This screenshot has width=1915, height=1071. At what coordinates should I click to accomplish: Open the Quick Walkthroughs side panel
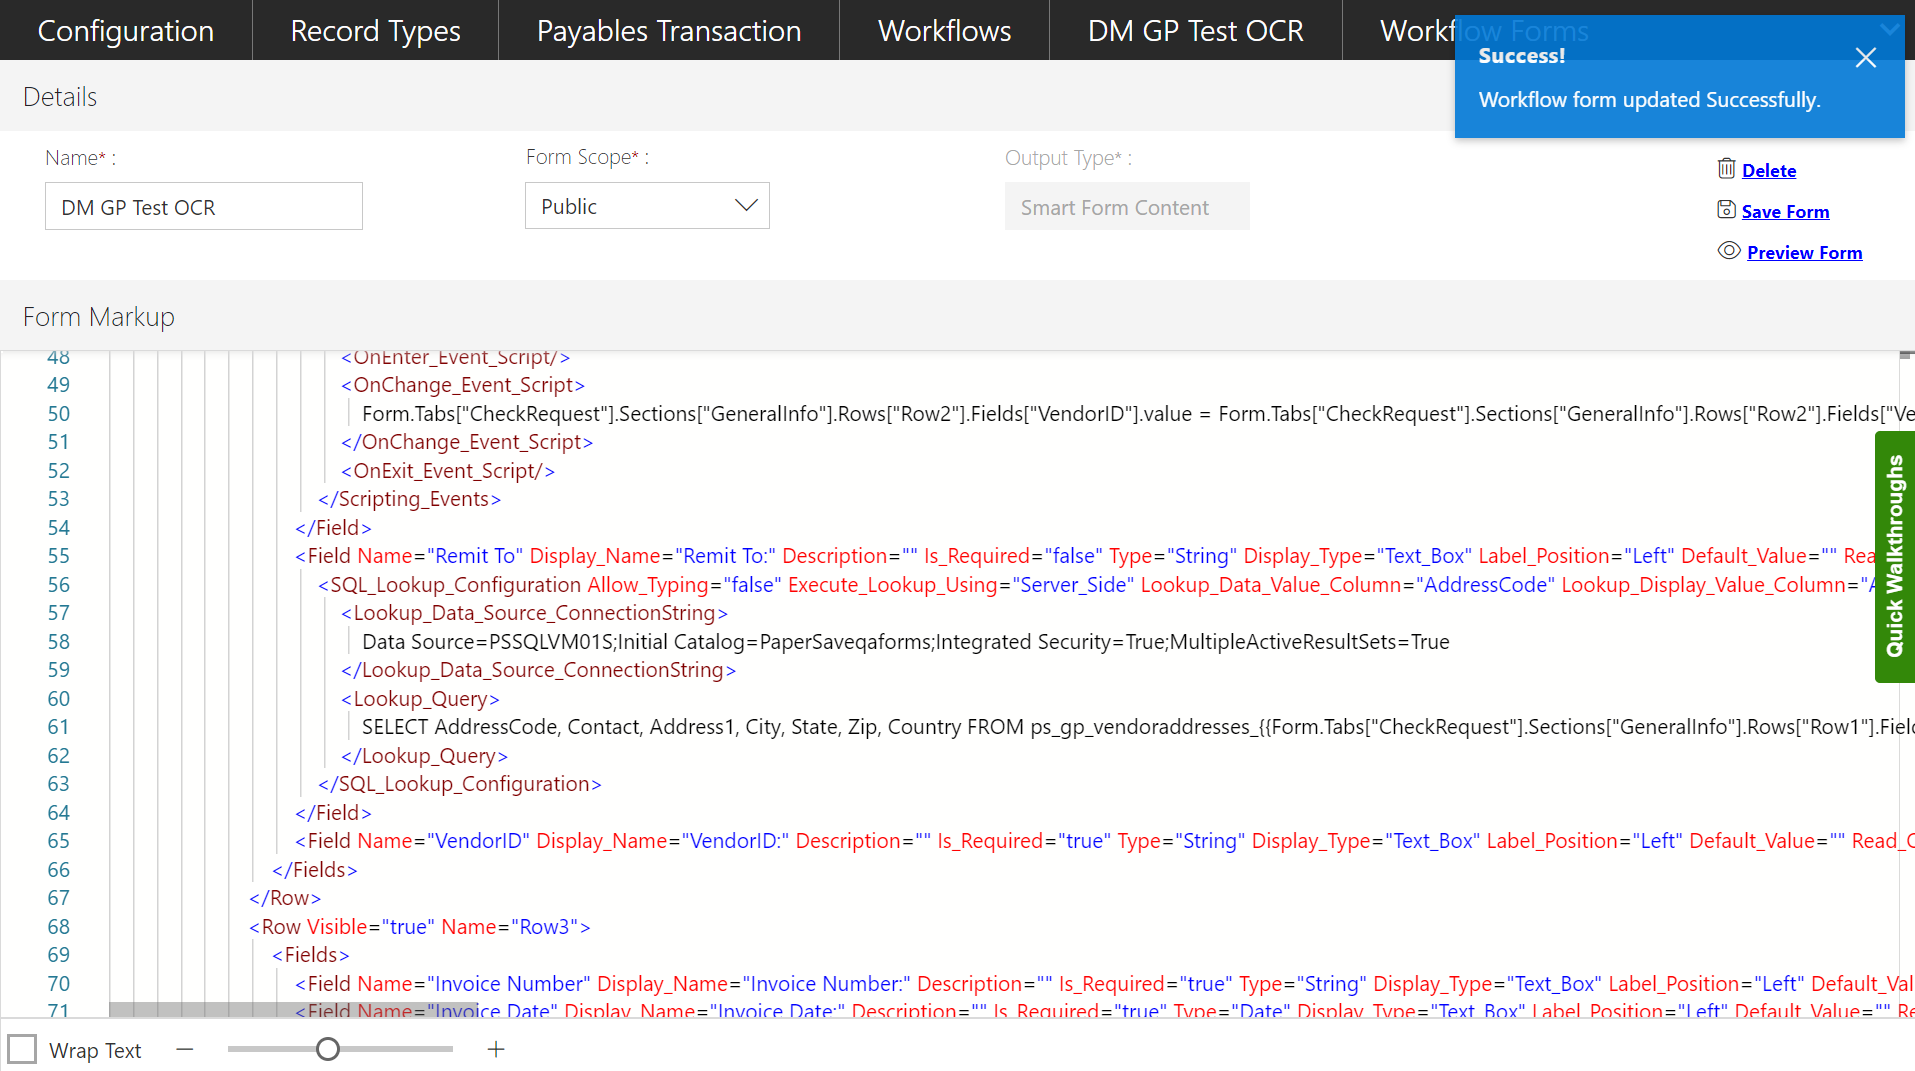pyautogui.click(x=1894, y=556)
